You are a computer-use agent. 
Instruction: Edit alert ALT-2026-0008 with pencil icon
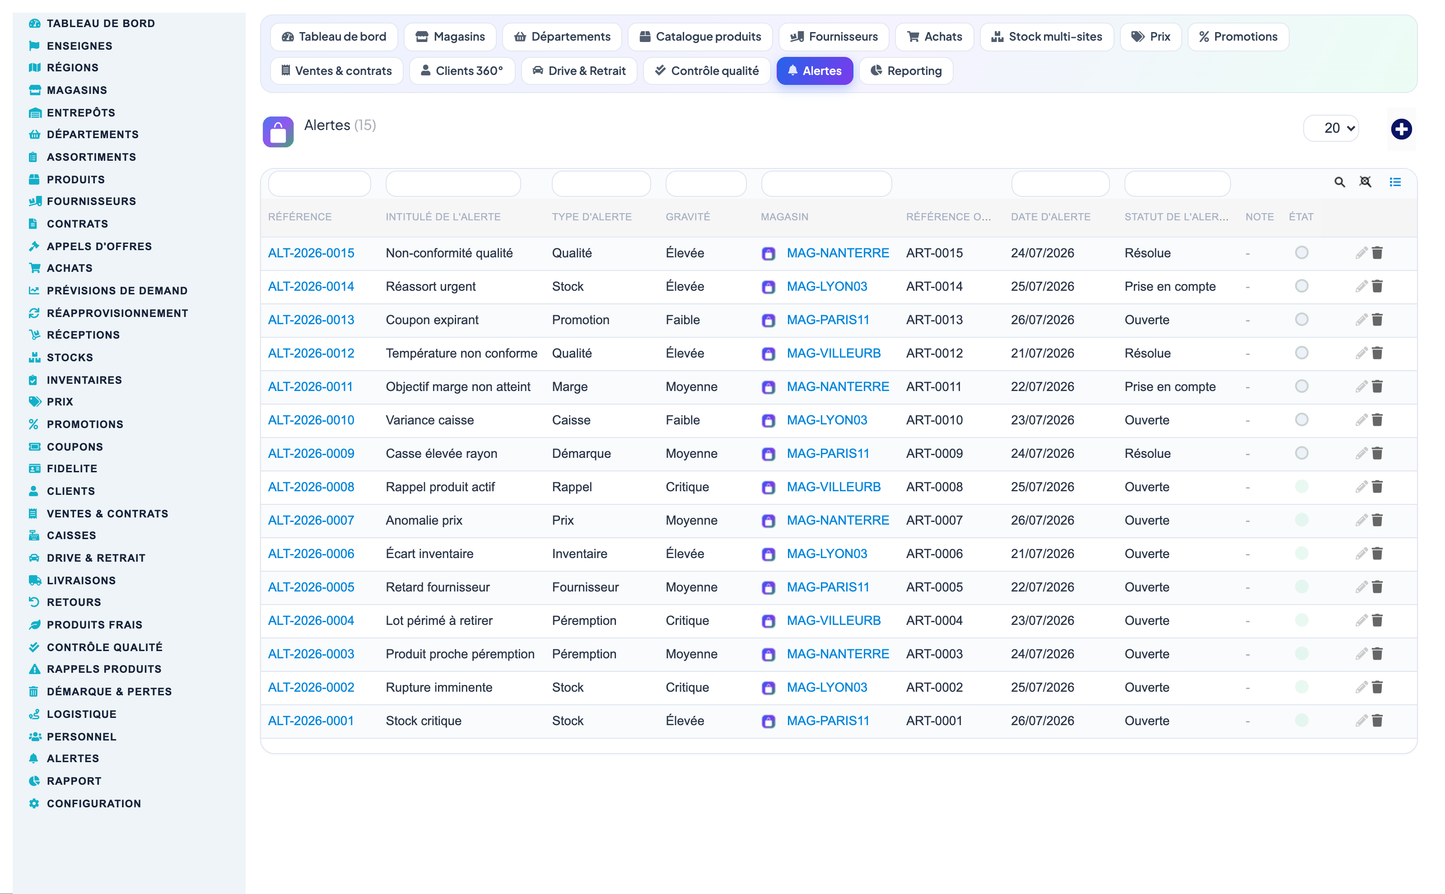(1361, 487)
